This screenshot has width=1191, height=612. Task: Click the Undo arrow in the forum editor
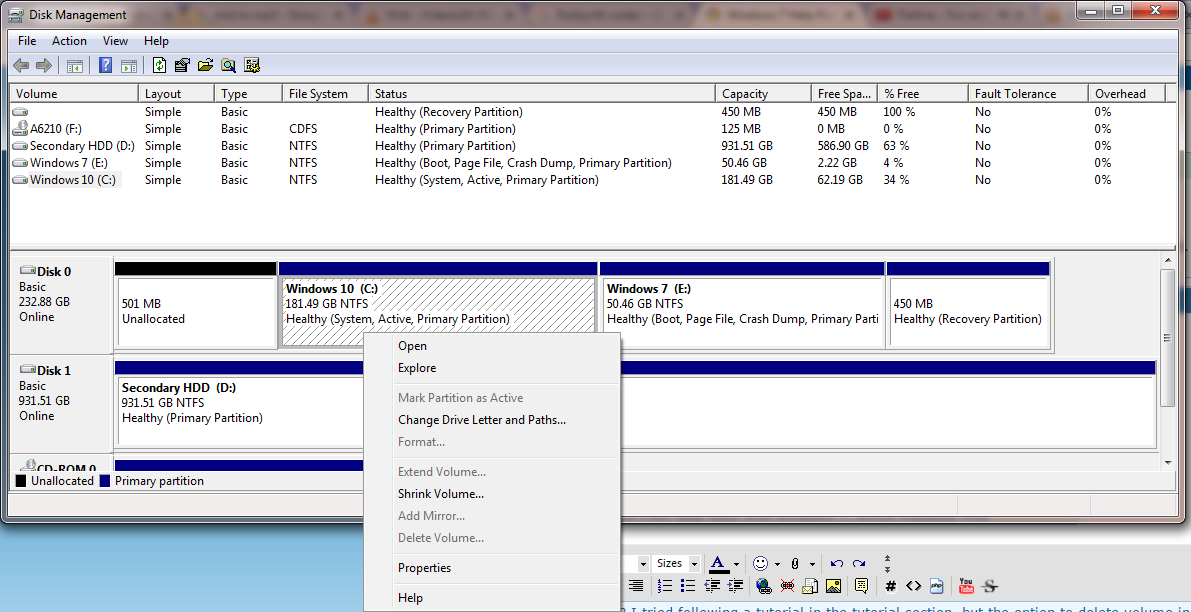837,563
